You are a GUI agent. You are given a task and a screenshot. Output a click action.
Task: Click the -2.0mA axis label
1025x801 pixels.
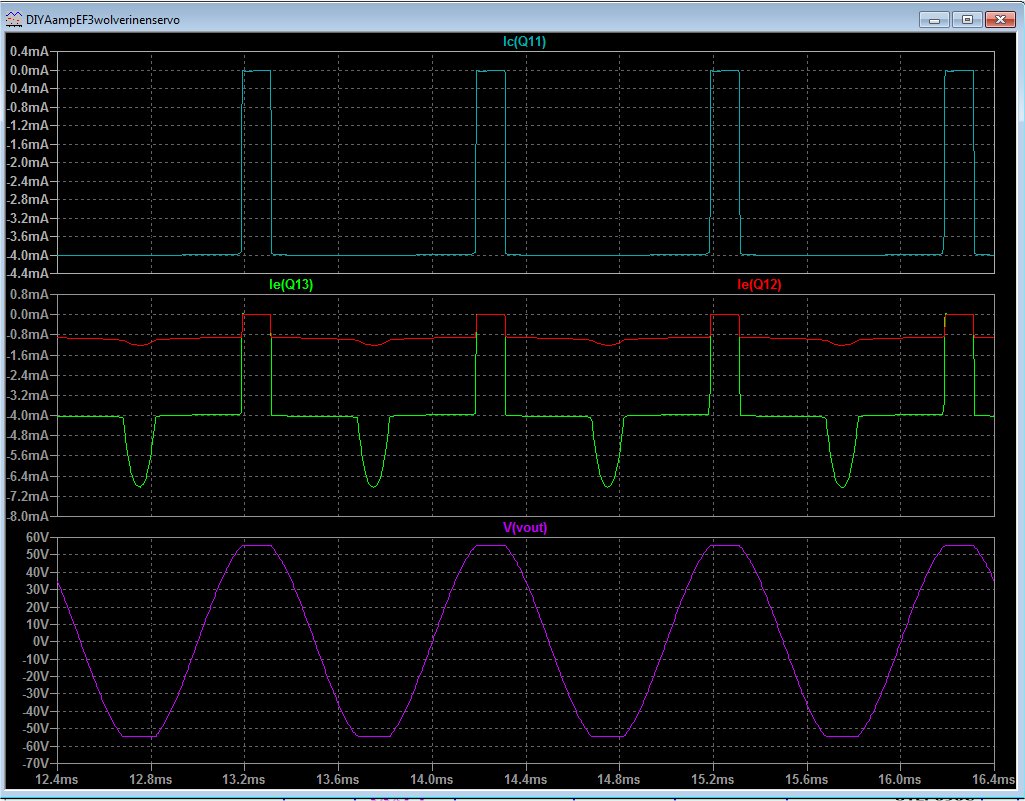click(27, 163)
